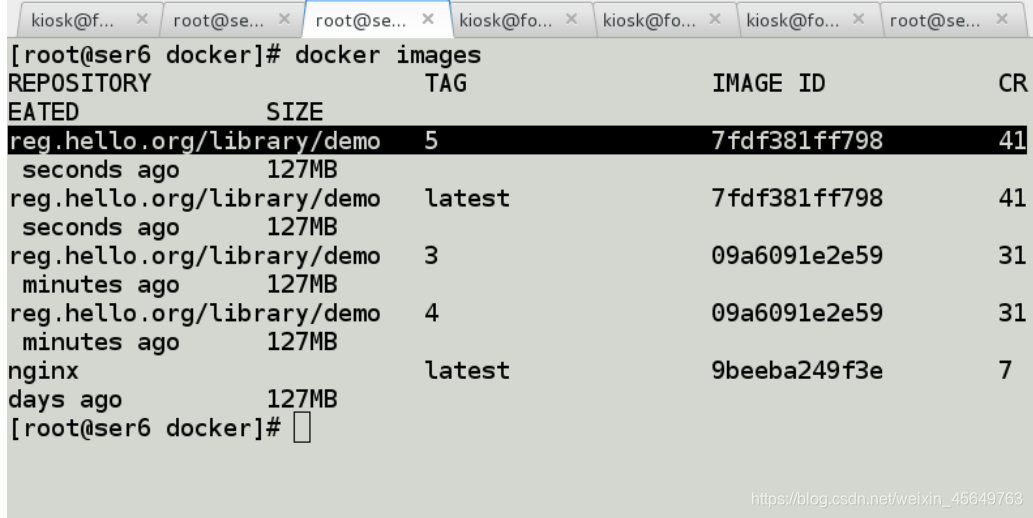Close the fifth tab kiosk@fo...
The height and width of the screenshot is (518, 1033).
[x=715, y=20]
